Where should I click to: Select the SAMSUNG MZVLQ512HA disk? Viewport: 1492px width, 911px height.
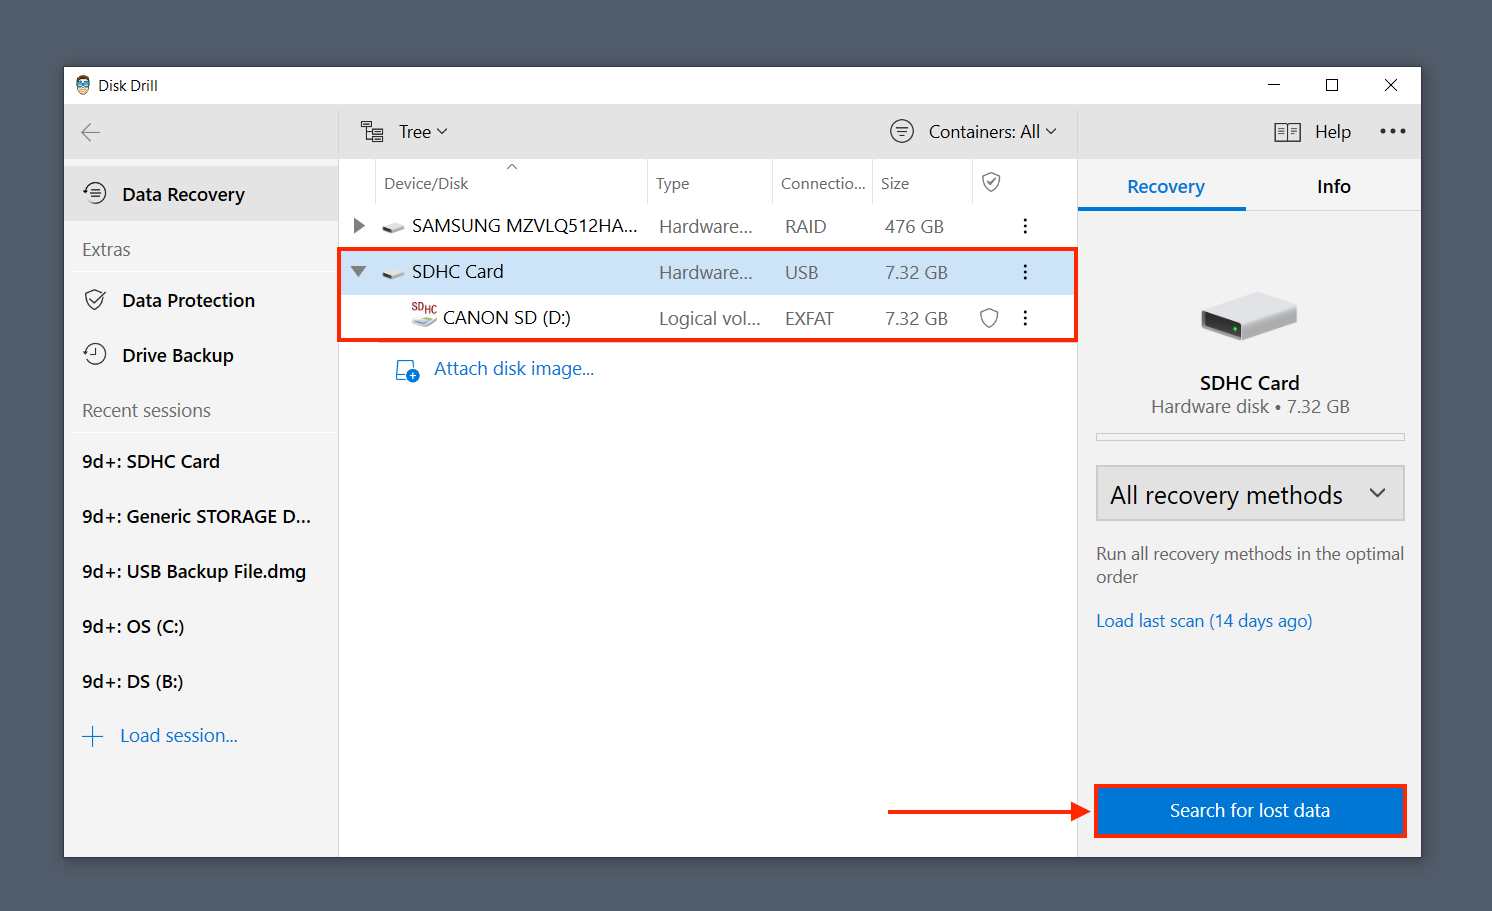tap(707, 226)
